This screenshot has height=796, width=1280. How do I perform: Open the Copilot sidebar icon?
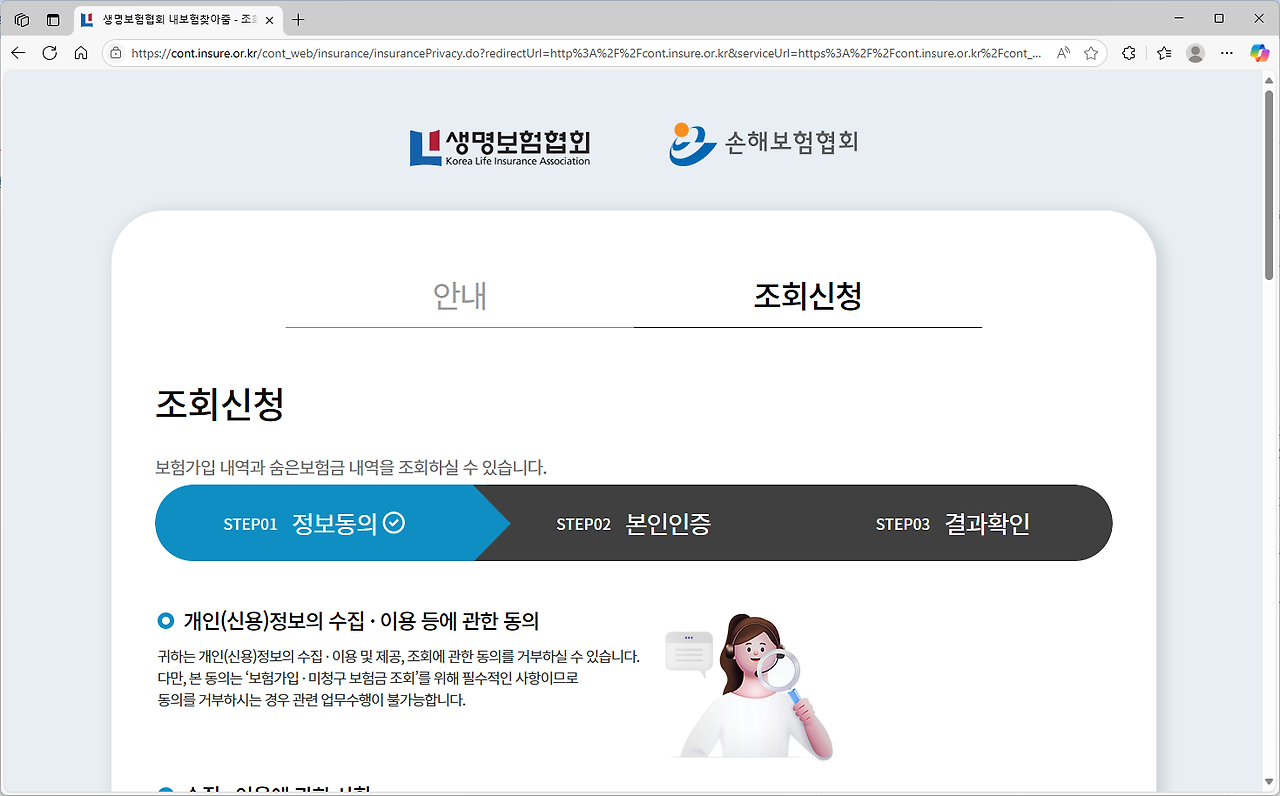point(1259,53)
